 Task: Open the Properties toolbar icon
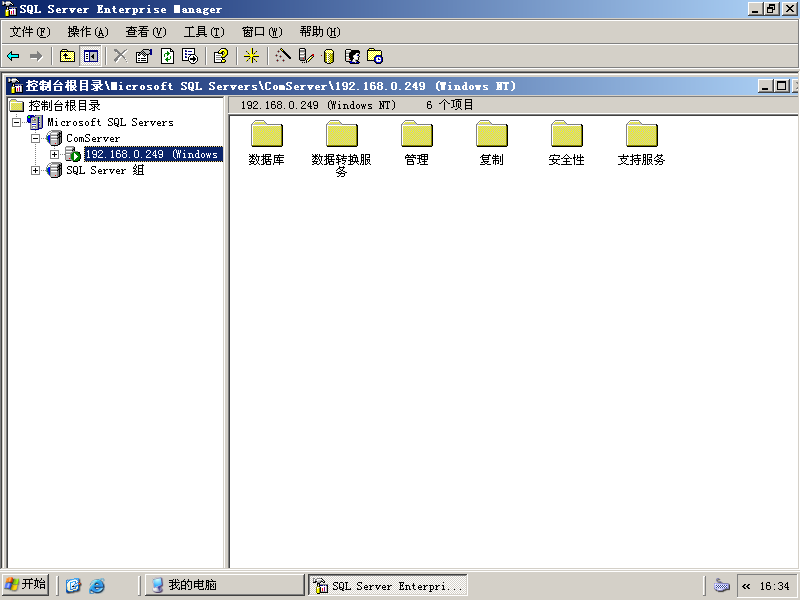pos(144,56)
